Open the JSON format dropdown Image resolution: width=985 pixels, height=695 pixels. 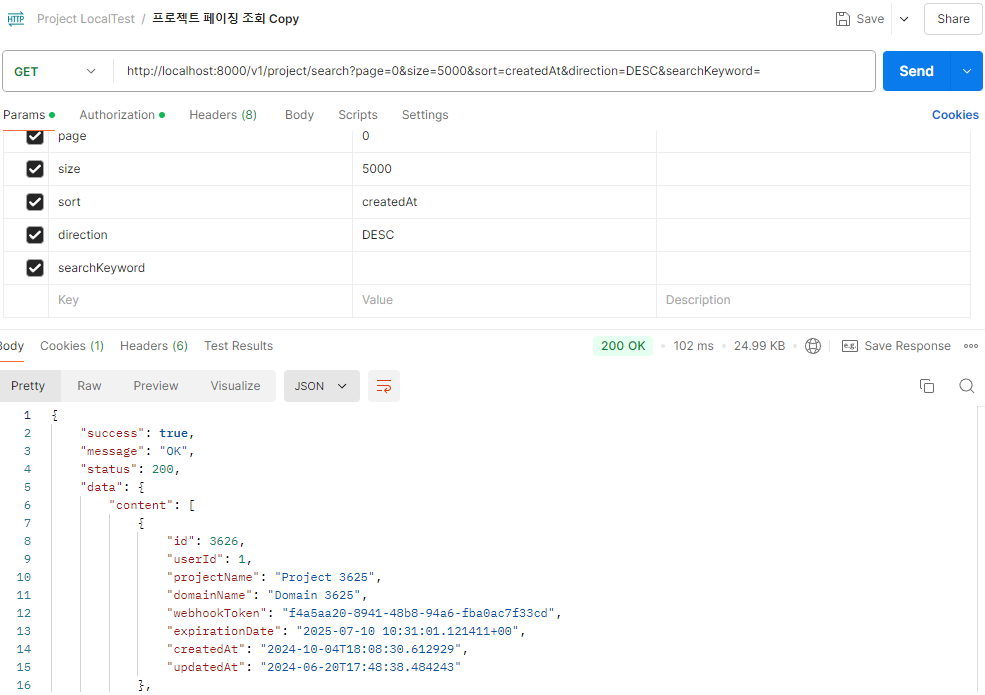pos(321,386)
